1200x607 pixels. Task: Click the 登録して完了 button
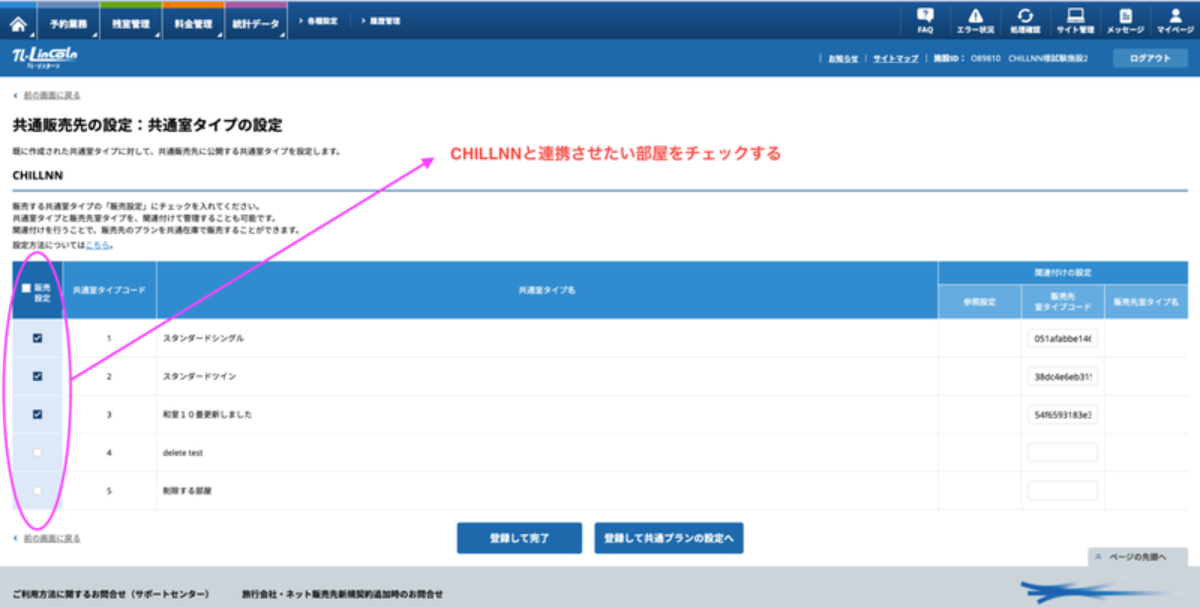[x=519, y=538]
